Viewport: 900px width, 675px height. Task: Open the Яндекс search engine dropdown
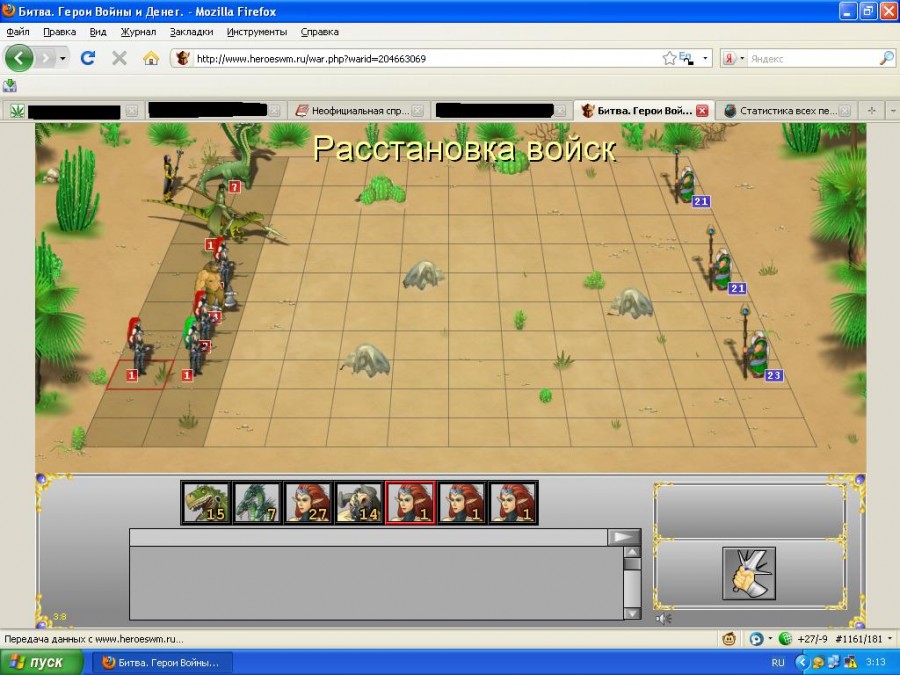coord(742,58)
